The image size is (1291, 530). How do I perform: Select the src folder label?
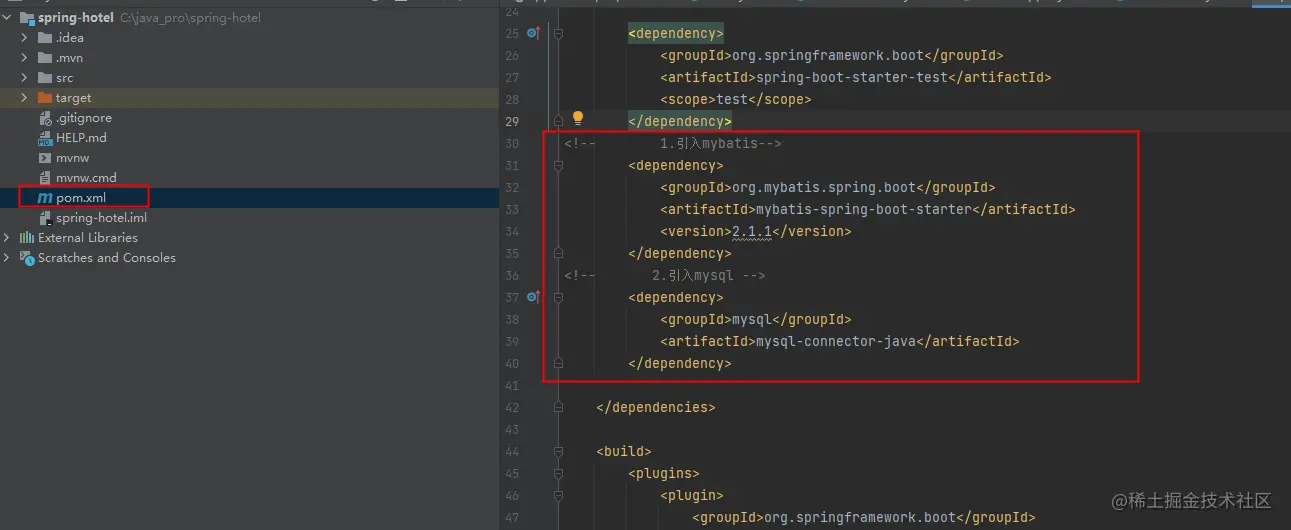[64, 78]
